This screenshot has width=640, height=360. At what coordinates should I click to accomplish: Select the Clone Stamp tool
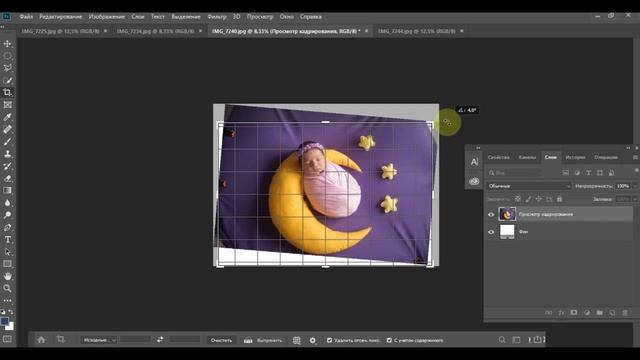tap(7, 154)
